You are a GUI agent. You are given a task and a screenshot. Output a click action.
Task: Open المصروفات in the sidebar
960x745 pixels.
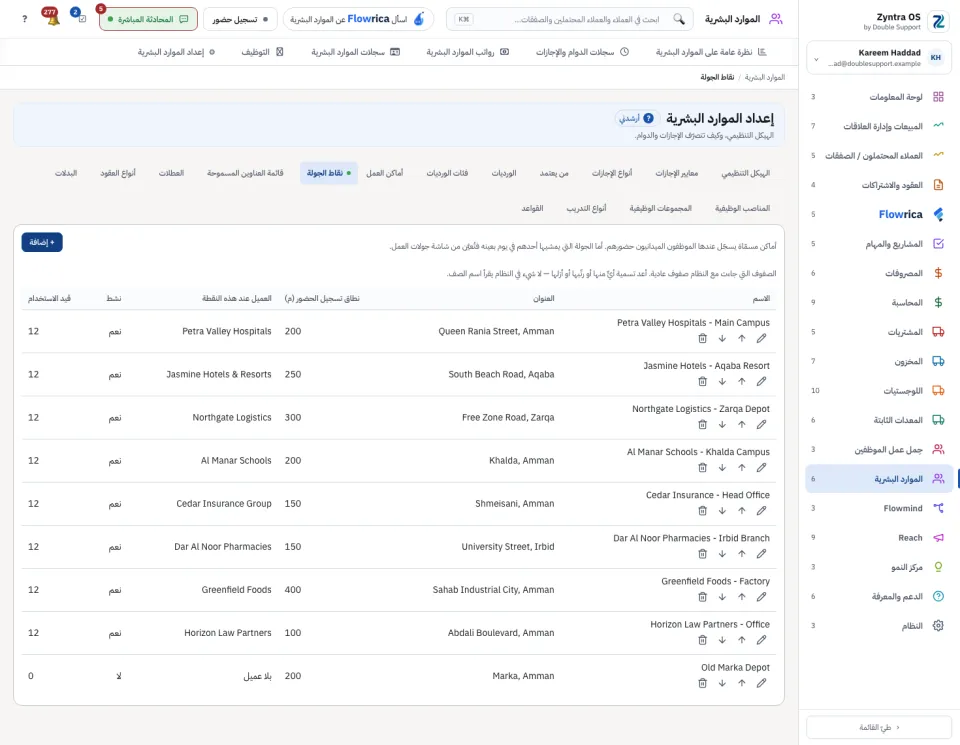[878, 273]
